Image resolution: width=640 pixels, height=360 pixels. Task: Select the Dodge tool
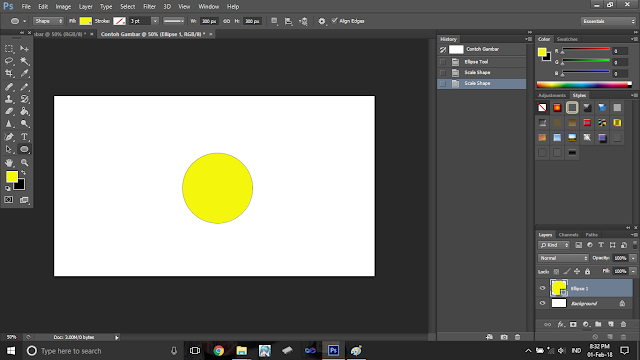(x=24, y=124)
